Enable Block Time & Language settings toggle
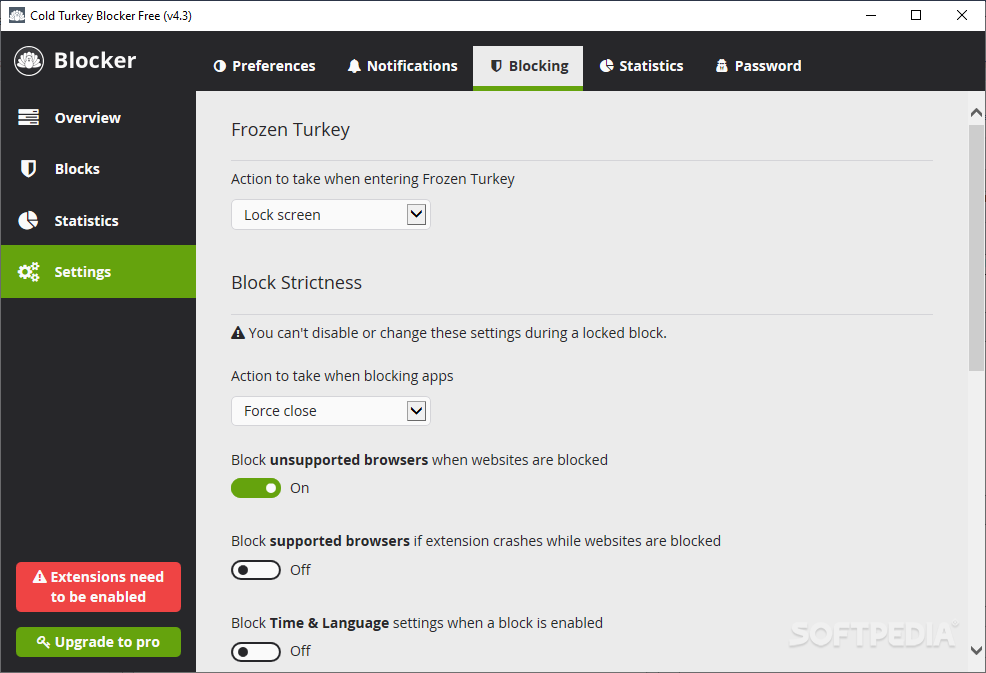This screenshot has width=986, height=673. click(256, 652)
